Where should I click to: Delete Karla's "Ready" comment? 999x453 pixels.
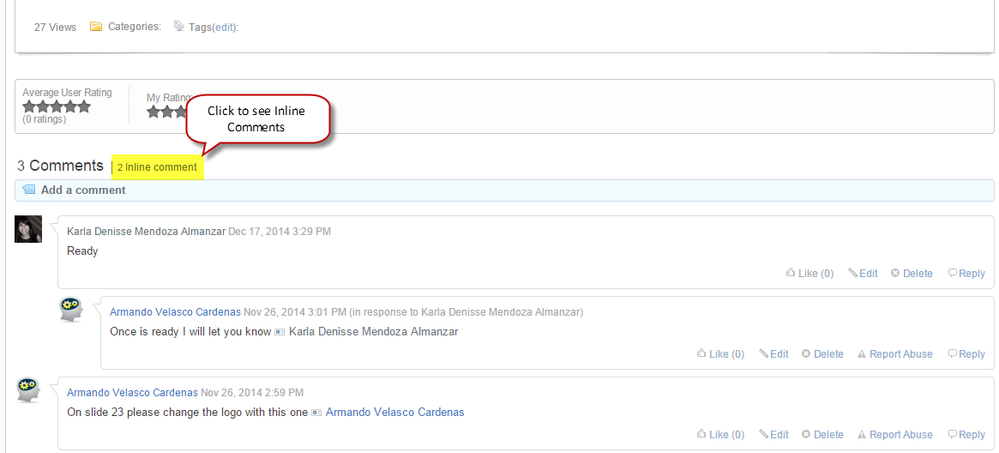click(x=912, y=273)
